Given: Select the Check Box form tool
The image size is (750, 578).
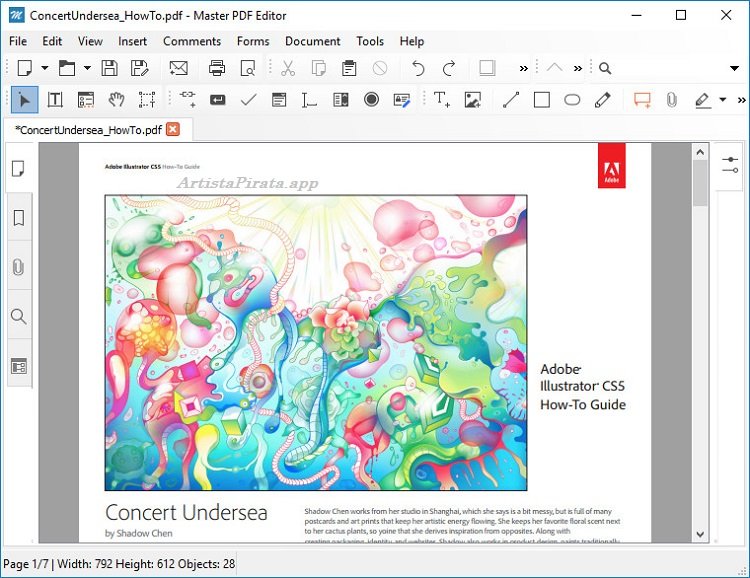Looking at the screenshot, I should click(x=248, y=100).
